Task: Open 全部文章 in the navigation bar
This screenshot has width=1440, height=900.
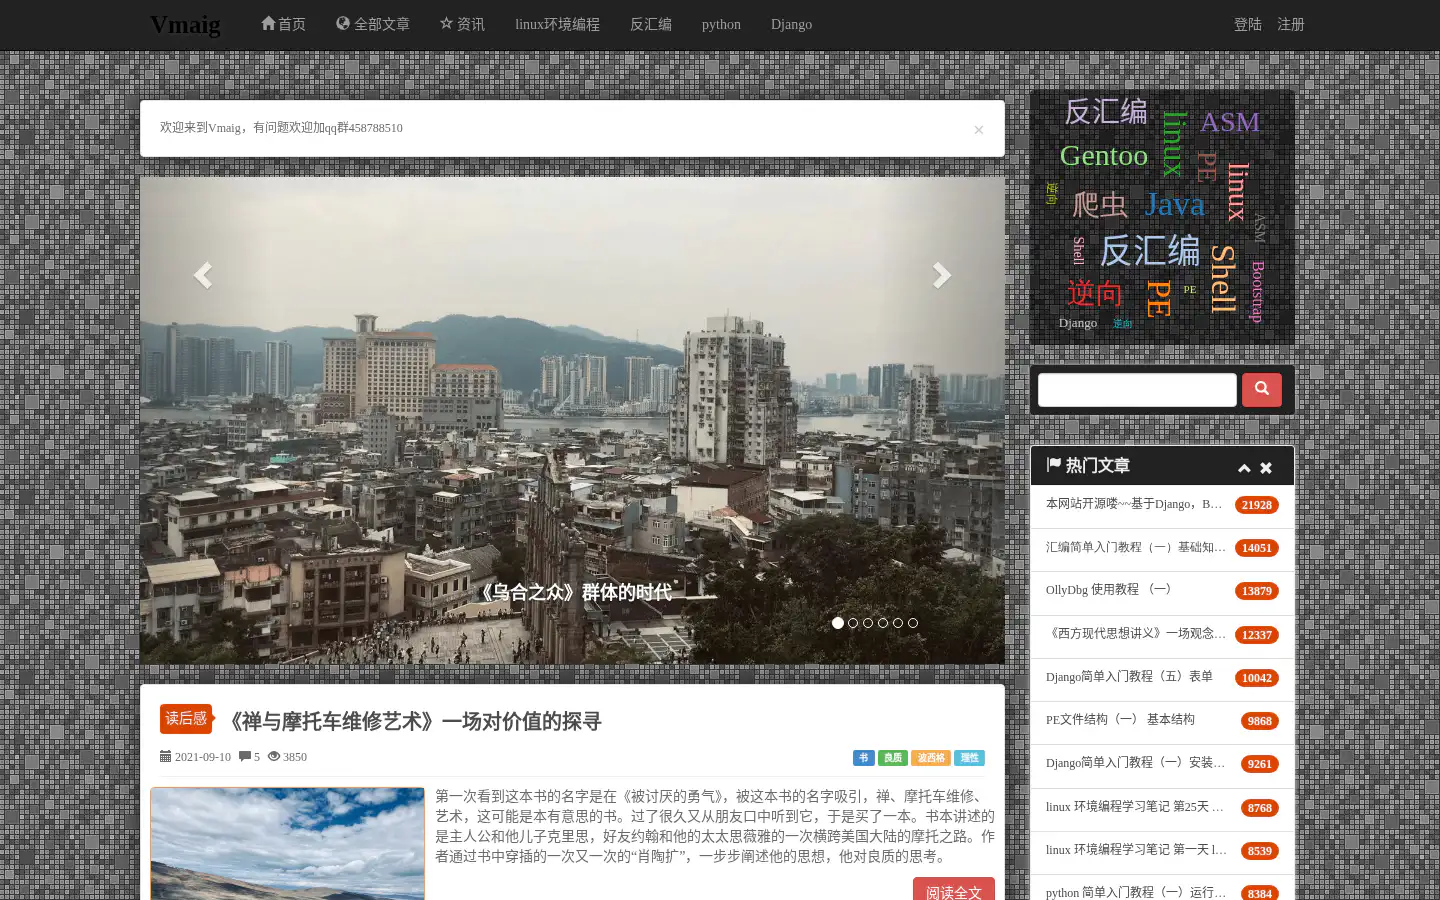Action: click(373, 24)
